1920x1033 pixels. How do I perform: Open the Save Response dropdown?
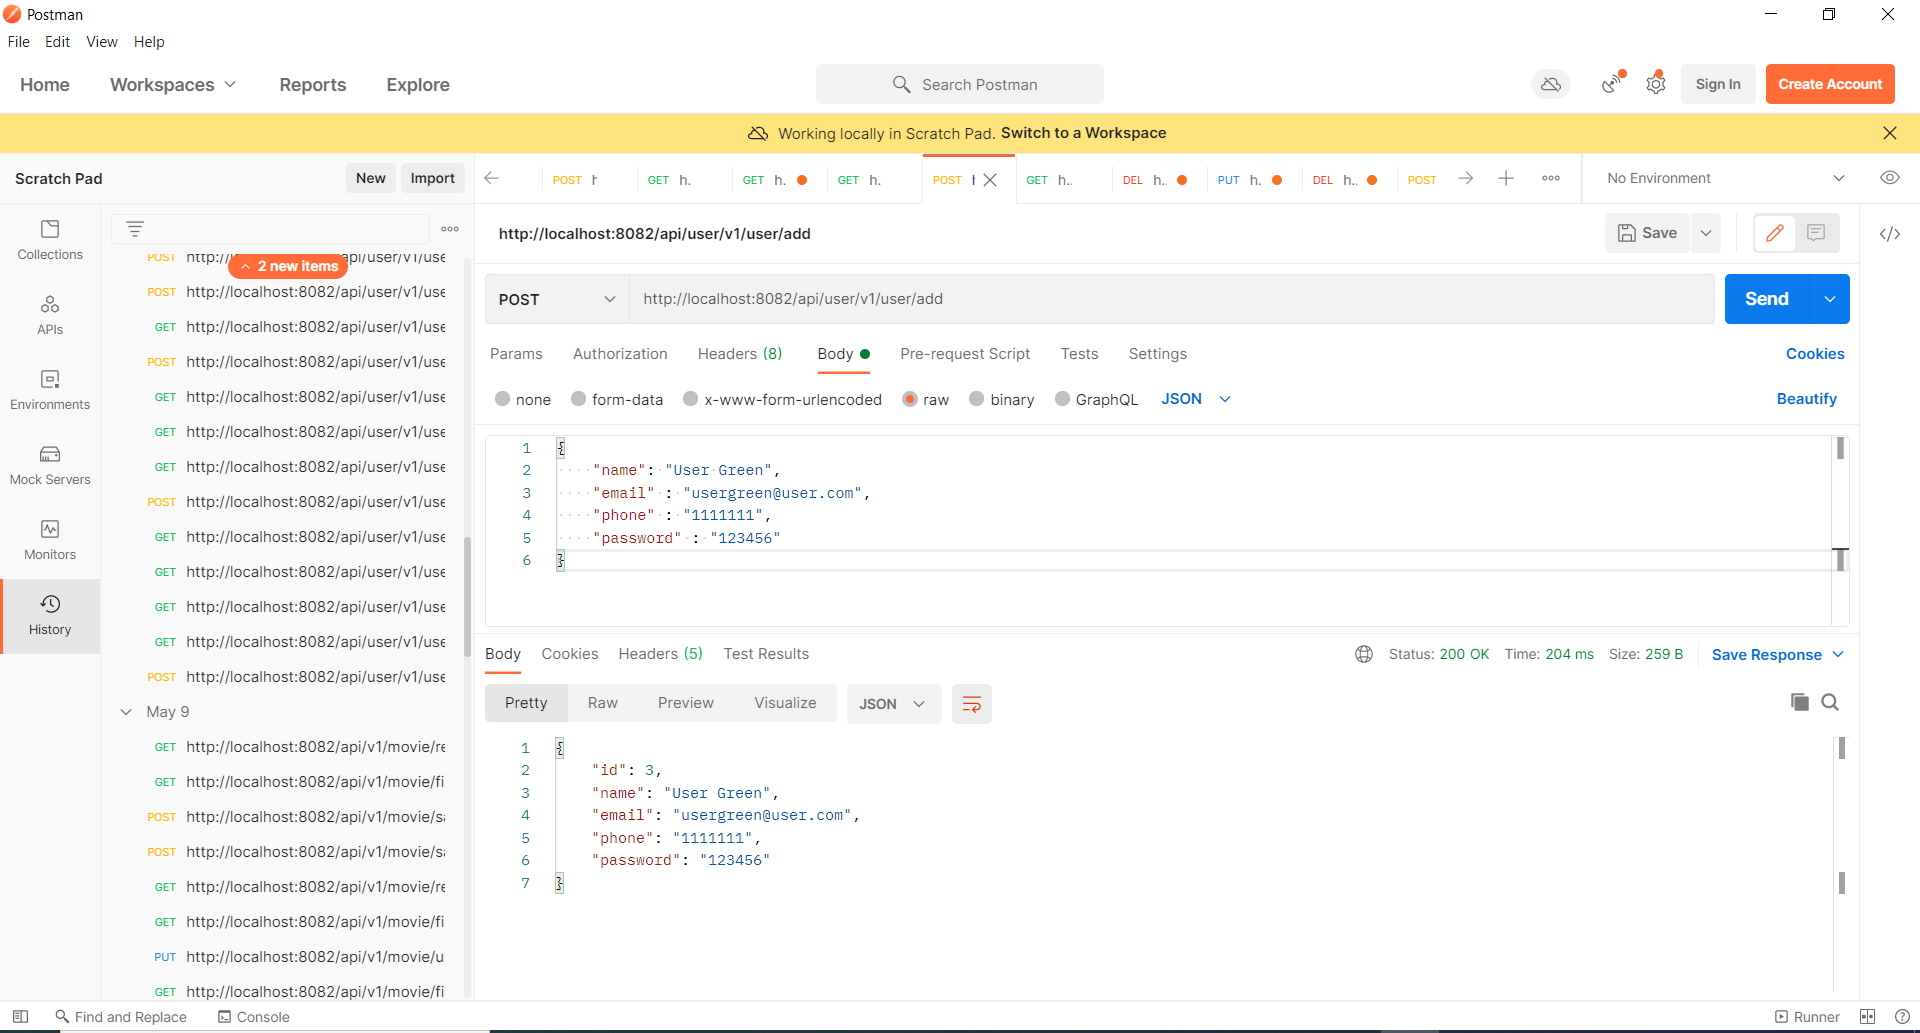click(x=1778, y=654)
